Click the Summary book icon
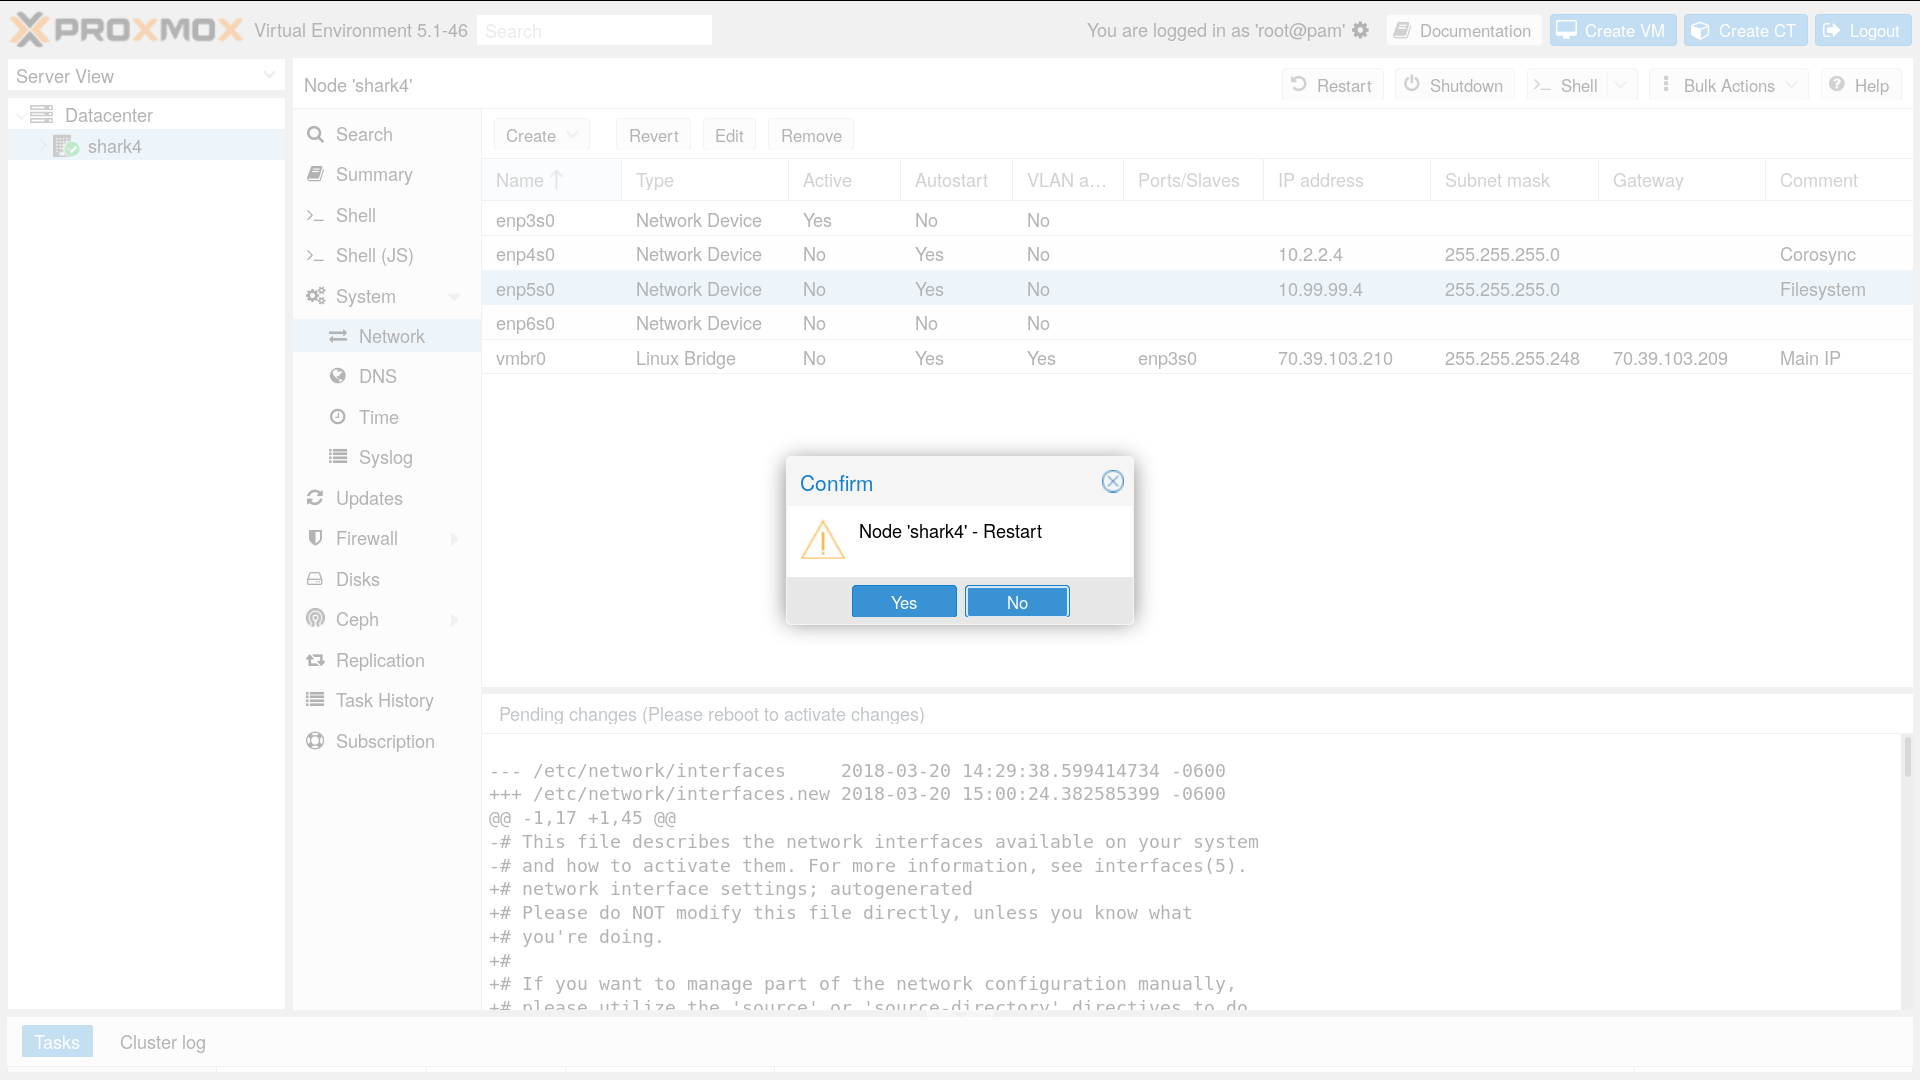The image size is (1920, 1080). point(315,174)
